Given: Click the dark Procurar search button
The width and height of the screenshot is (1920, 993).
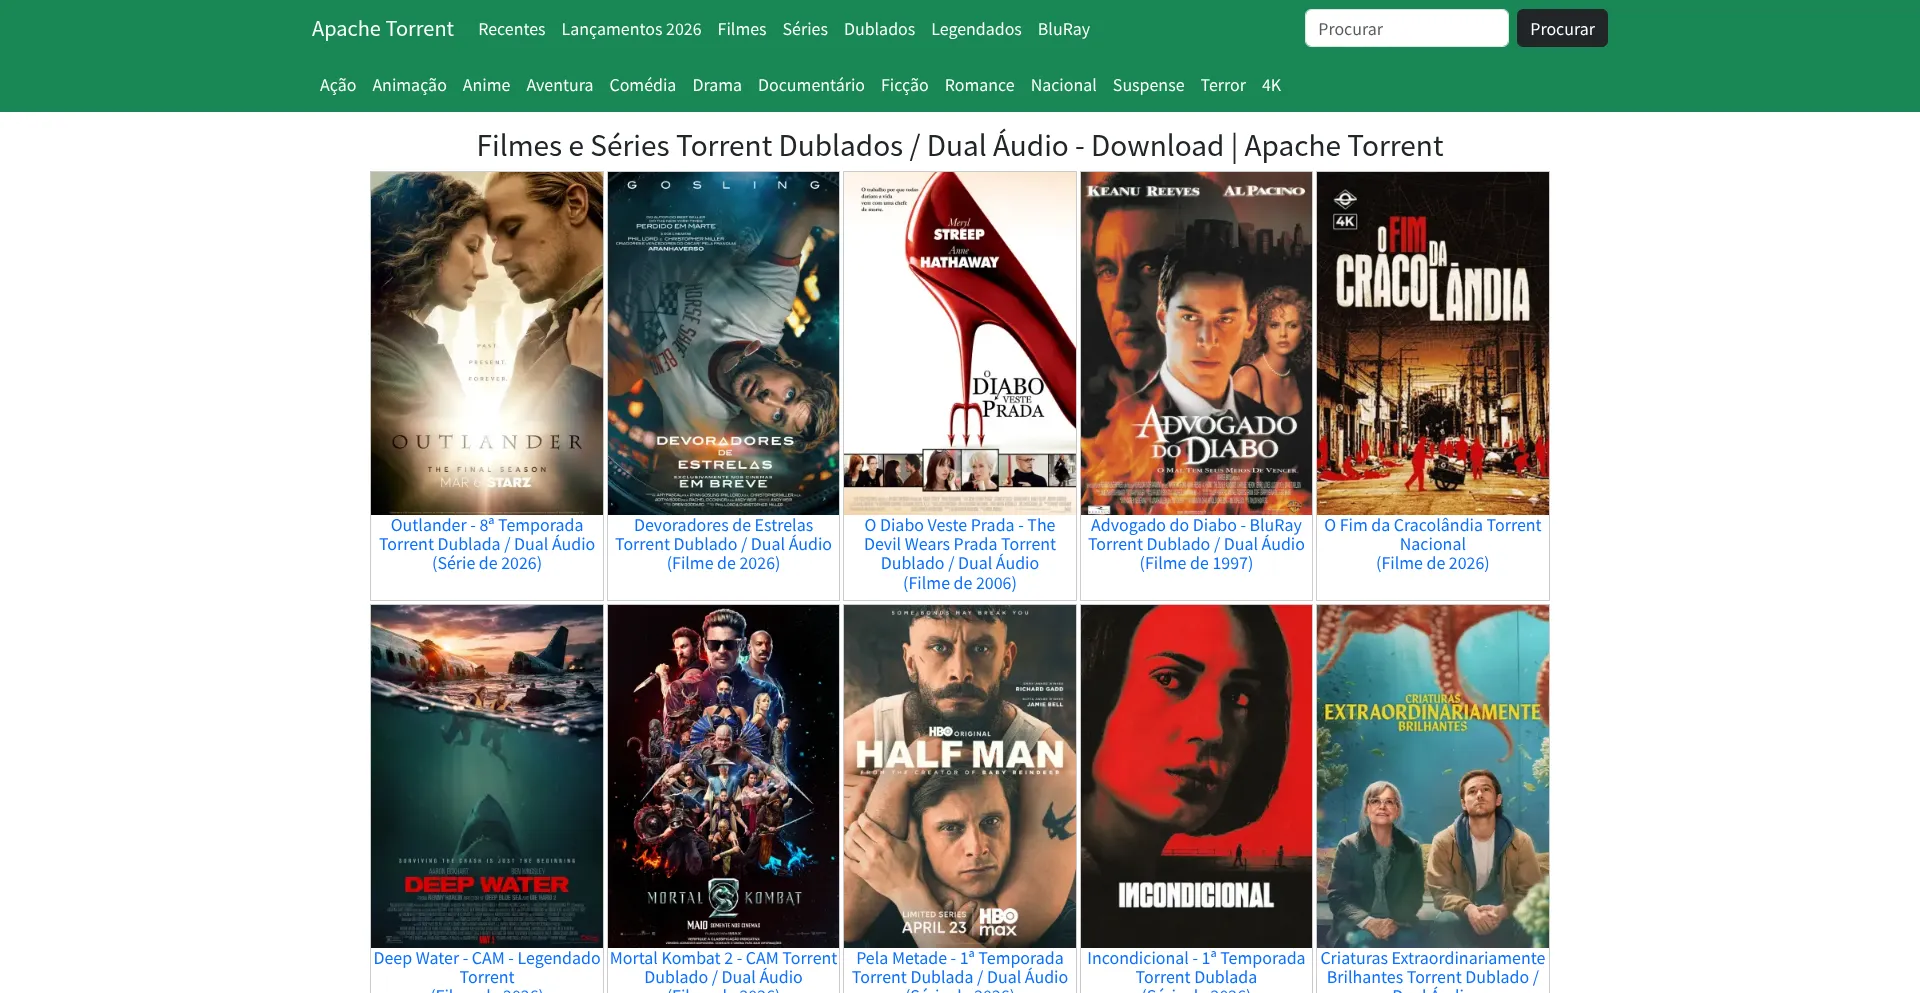Looking at the screenshot, I should [x=1562, y=28].
